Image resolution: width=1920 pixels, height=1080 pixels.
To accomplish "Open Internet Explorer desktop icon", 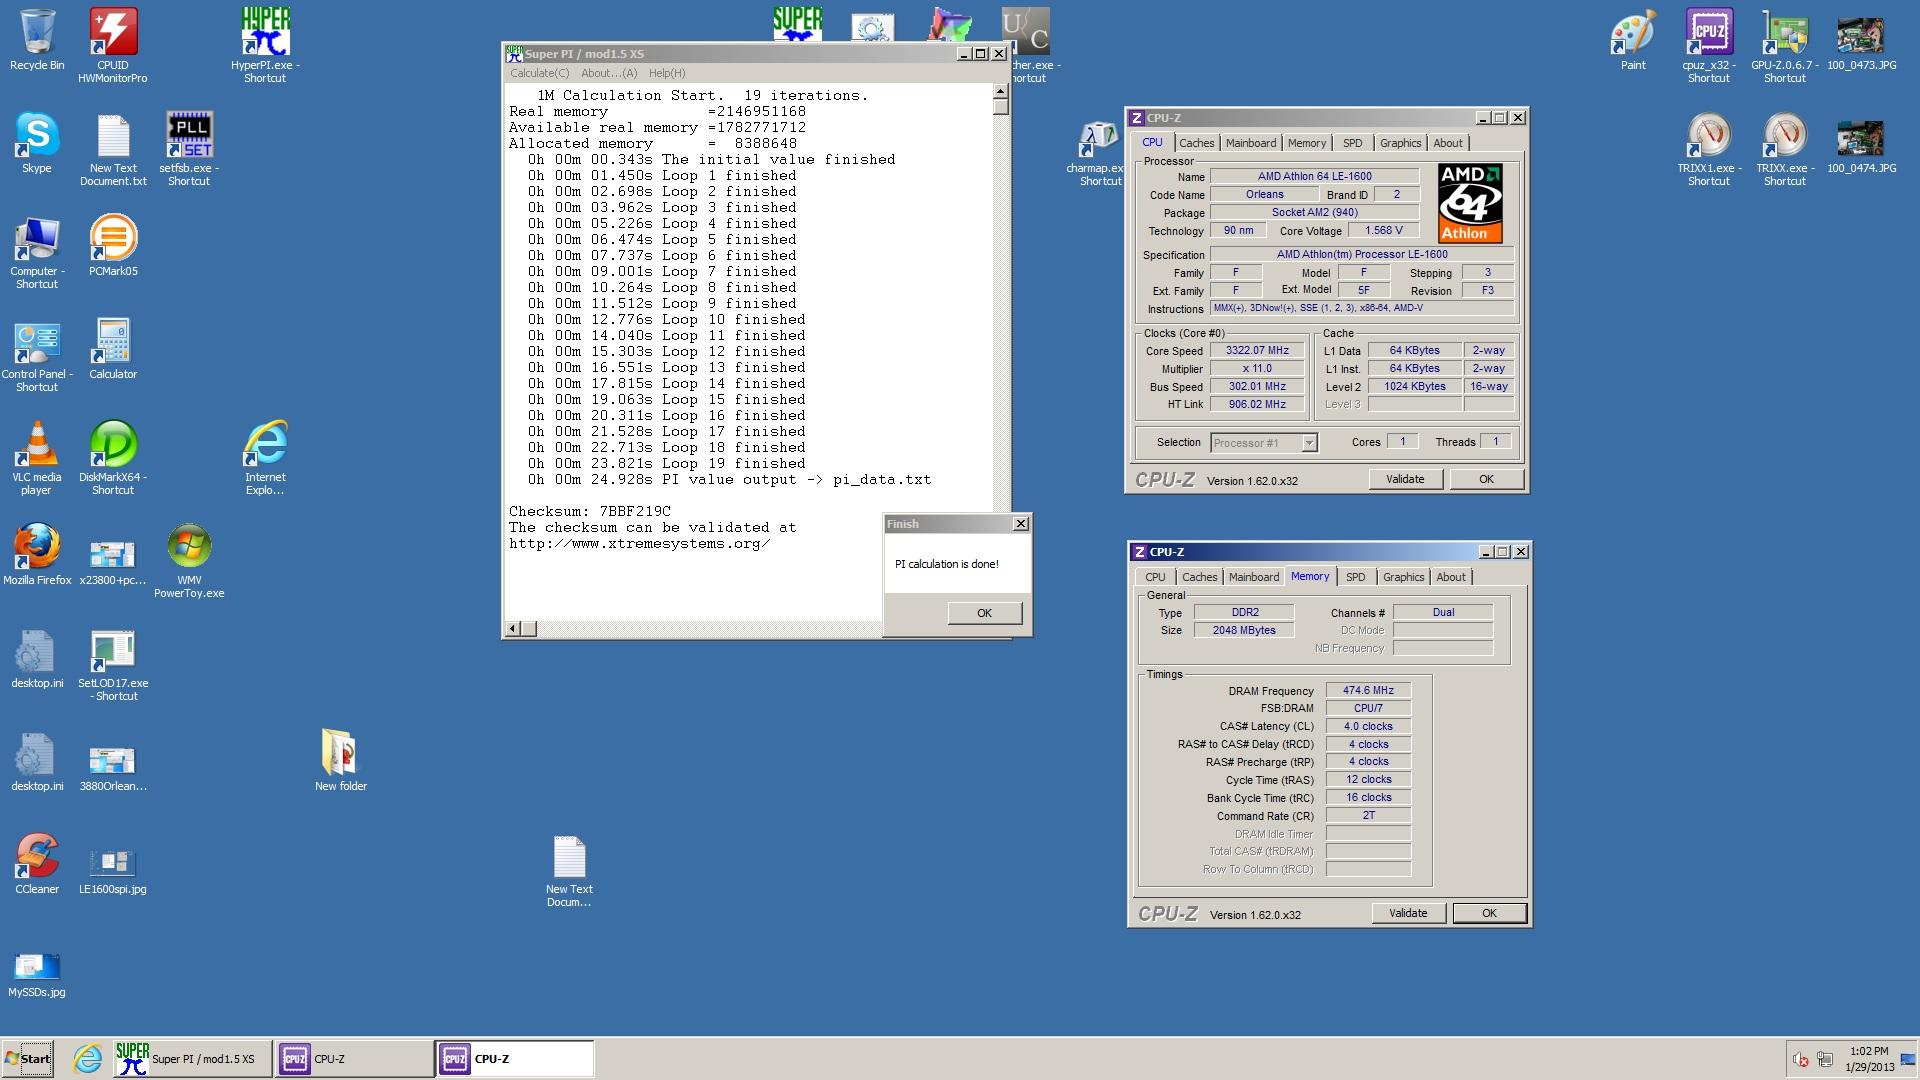I will 265,458.
